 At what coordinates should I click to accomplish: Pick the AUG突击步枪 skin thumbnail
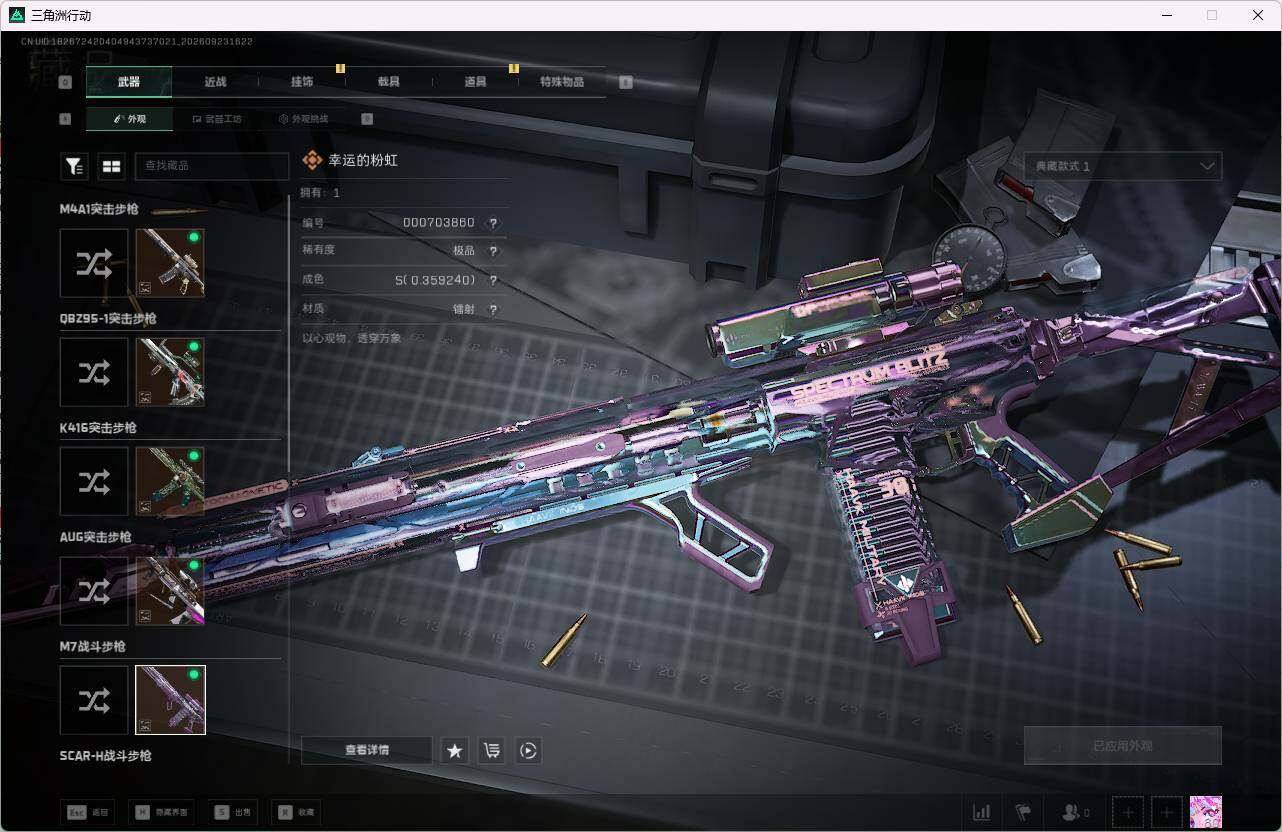(170, 591)
